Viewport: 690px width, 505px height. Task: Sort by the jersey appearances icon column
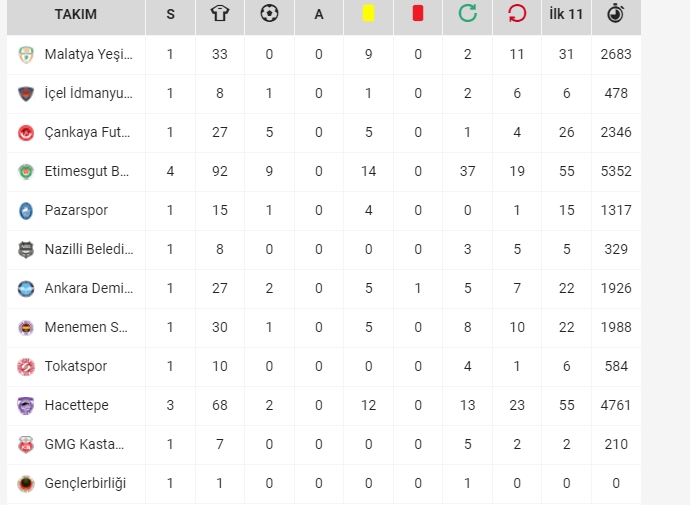[220, 14]
